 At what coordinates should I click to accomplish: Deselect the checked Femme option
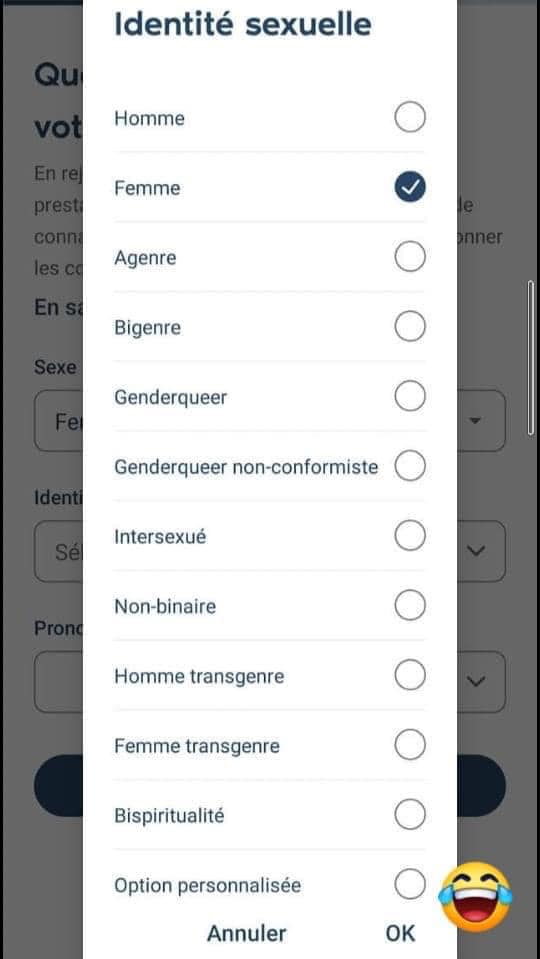point(410,187)
